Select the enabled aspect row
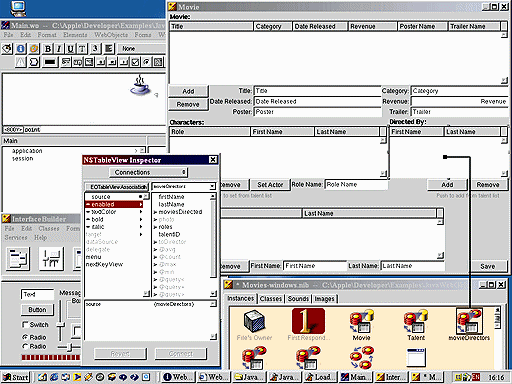Image resolution: width=512 pixels, height=384 pixels. (x=114, y=204)
